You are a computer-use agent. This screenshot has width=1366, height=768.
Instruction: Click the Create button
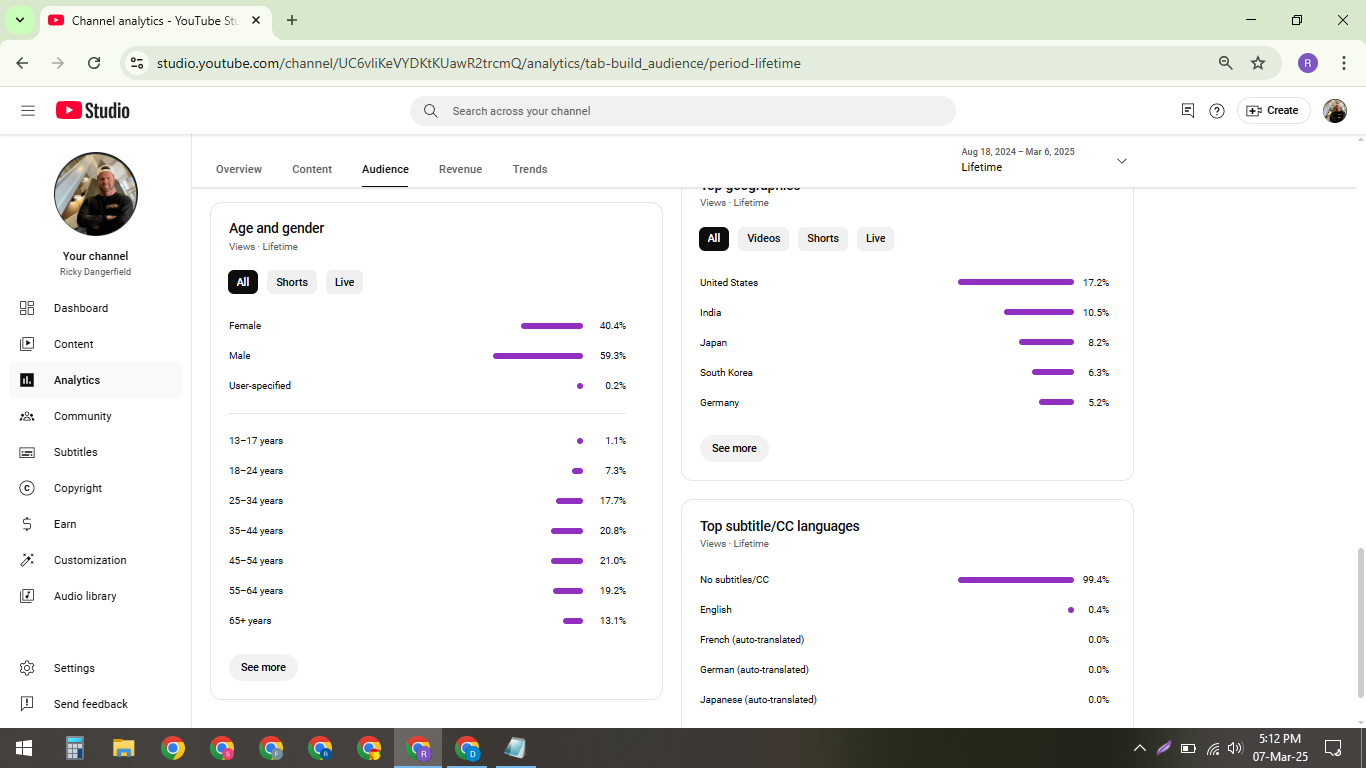[1272, 111]
